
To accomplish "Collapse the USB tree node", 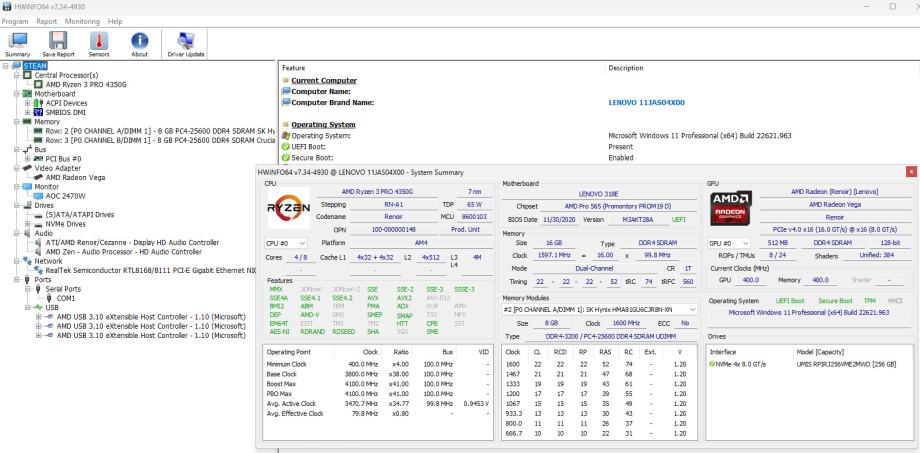I will coord(28,307).
